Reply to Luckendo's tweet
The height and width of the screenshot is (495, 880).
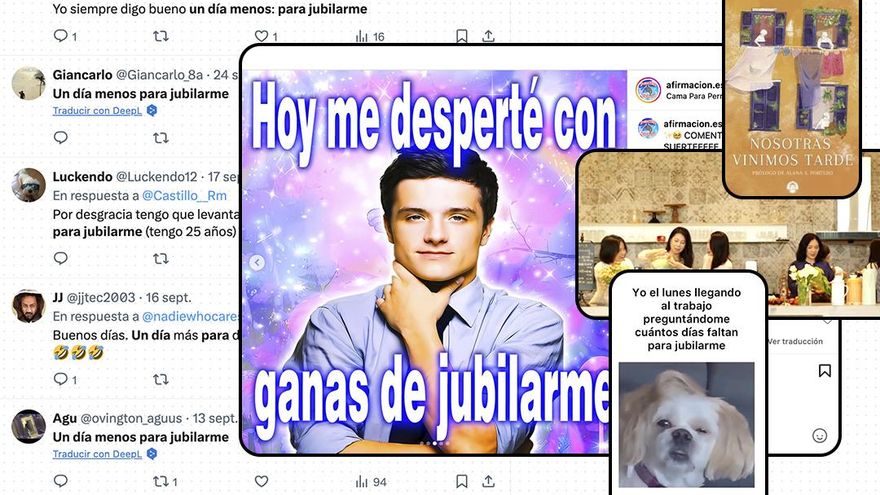coord(61,258)
